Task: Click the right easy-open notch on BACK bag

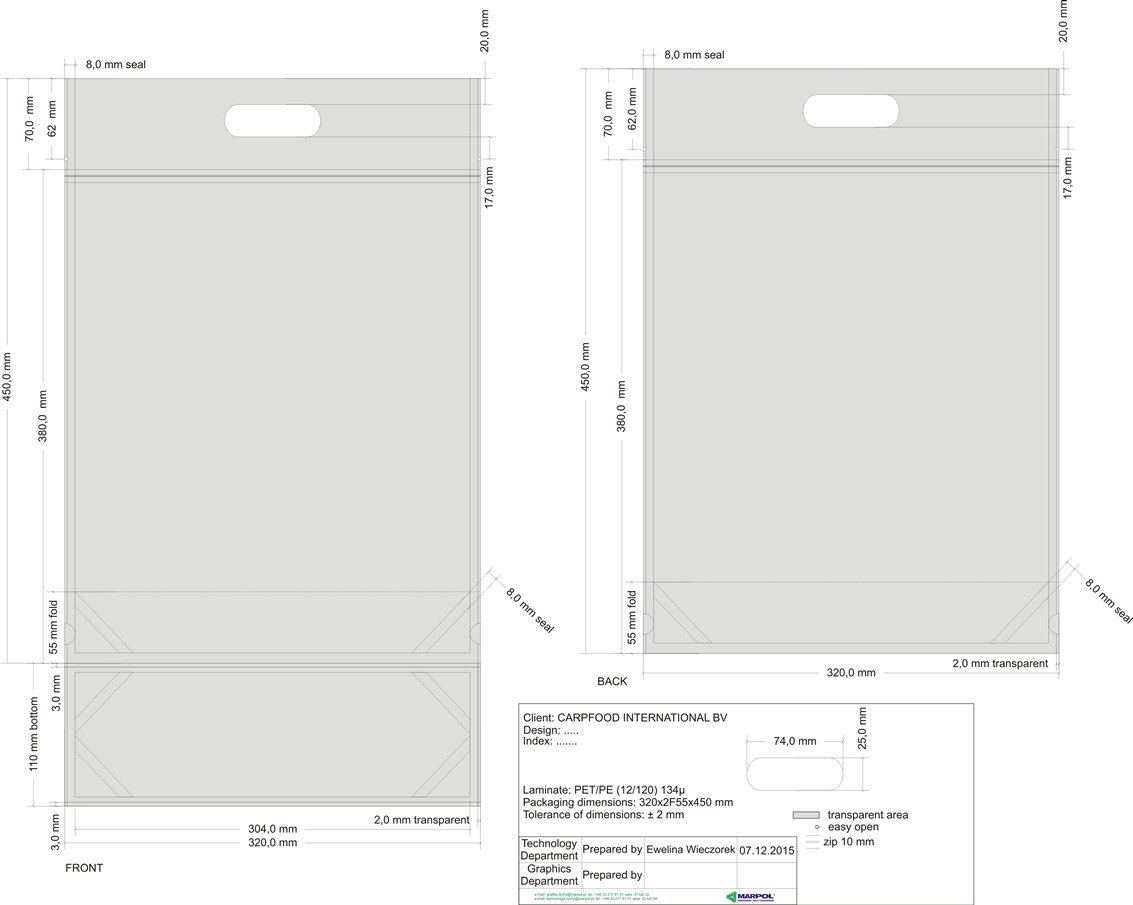Action: pos(1054,625)
